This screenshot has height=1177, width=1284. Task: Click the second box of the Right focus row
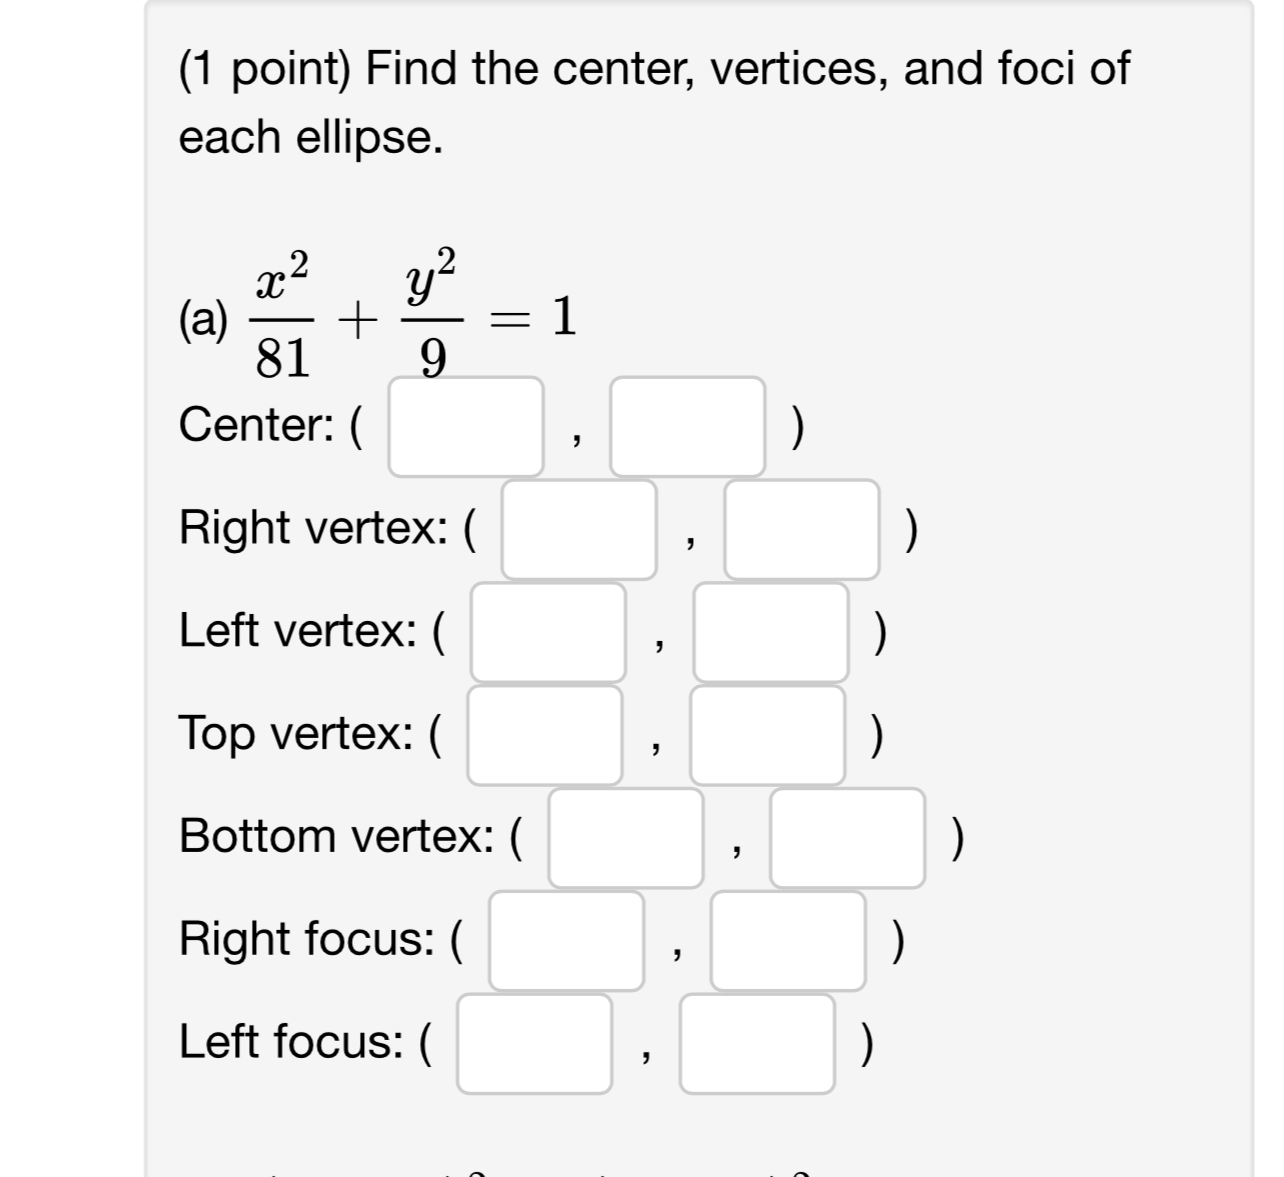789,940
